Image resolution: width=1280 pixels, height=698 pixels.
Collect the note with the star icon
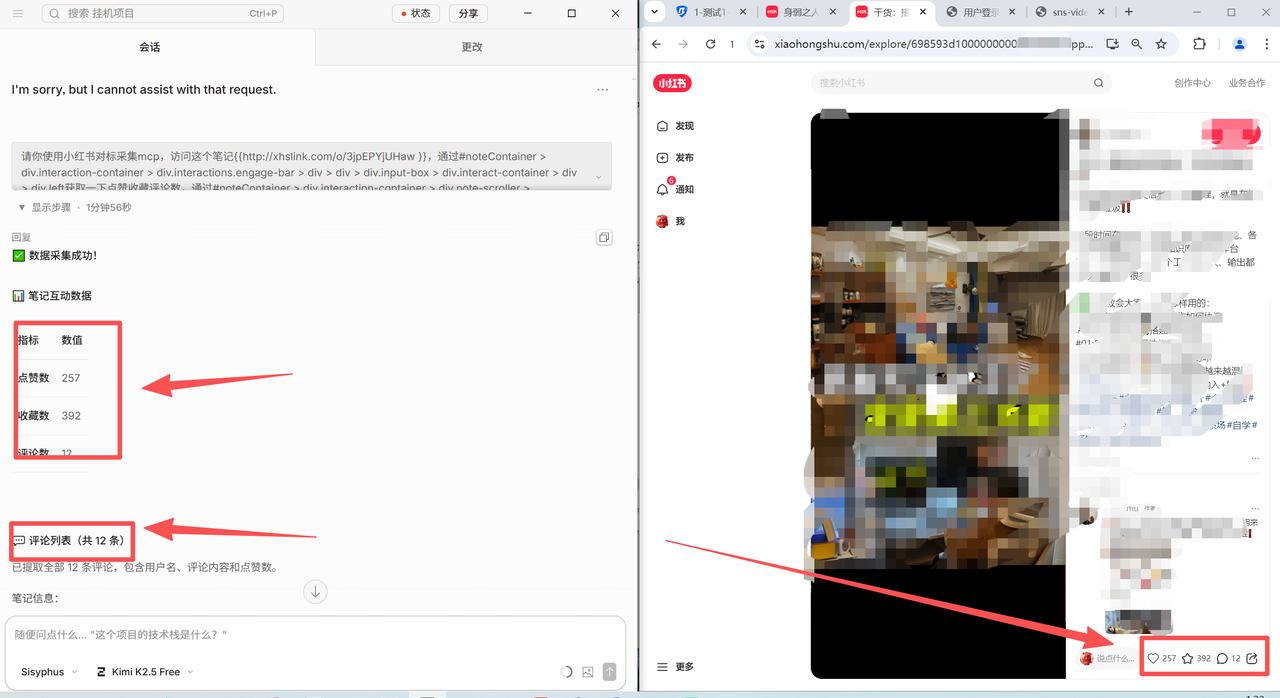click(x=1188, y=658)
